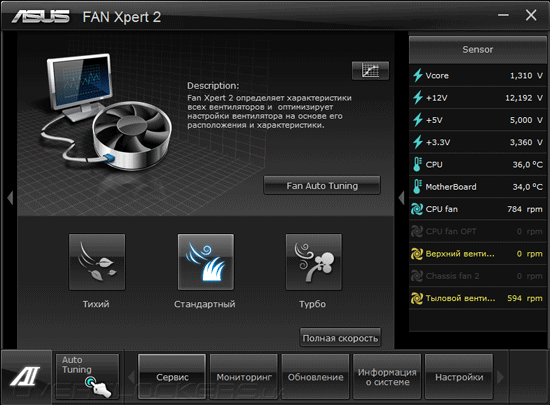This screenshot has width=550, height=405.
Task: Open the Обновление menu
Action: pos(315,377)
